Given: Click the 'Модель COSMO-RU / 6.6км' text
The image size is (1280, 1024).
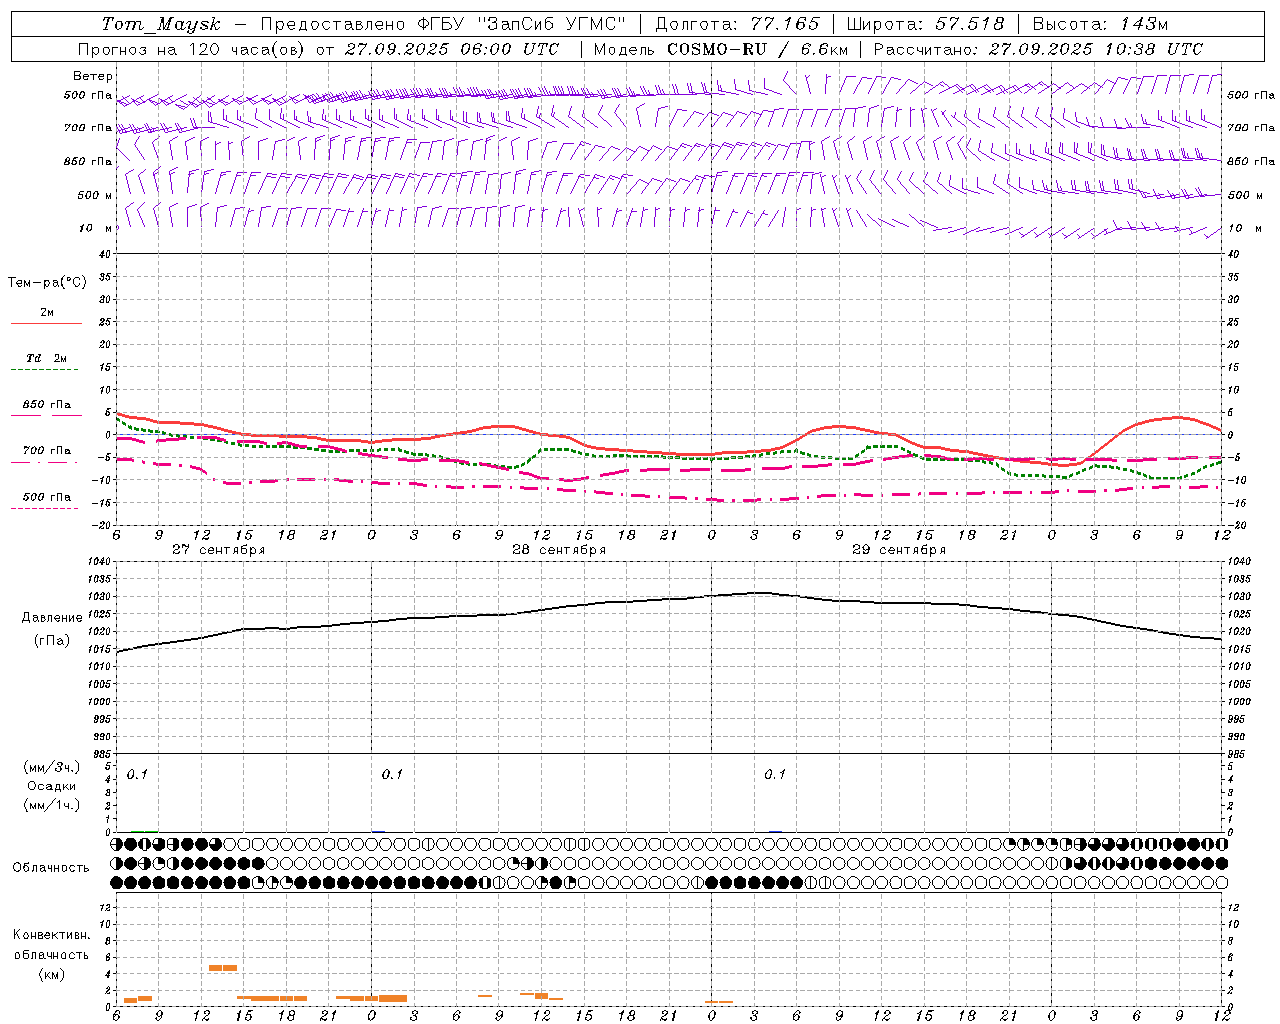Looking at the screenshot, I should coord(721,49).
